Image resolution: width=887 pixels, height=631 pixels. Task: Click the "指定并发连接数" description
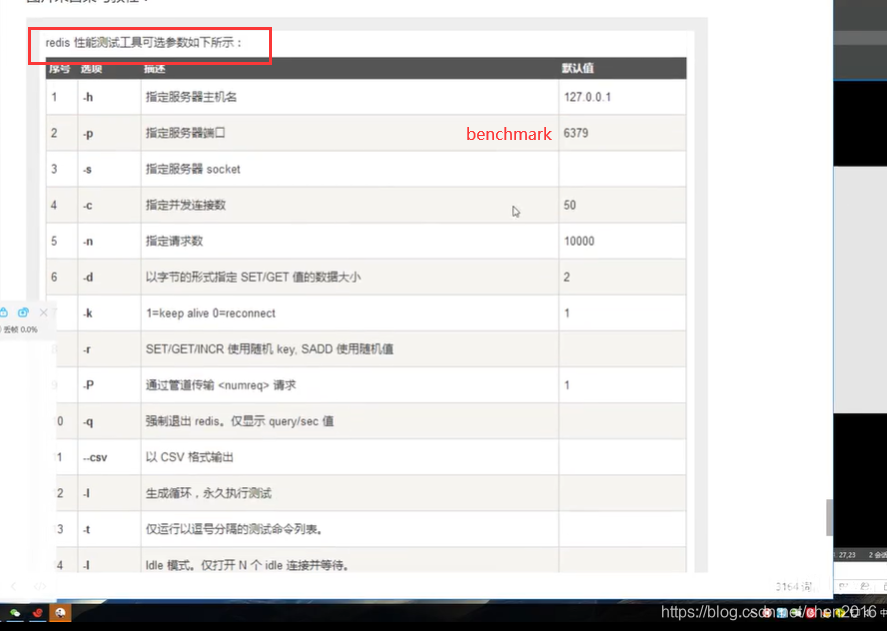tap(186, 205)
